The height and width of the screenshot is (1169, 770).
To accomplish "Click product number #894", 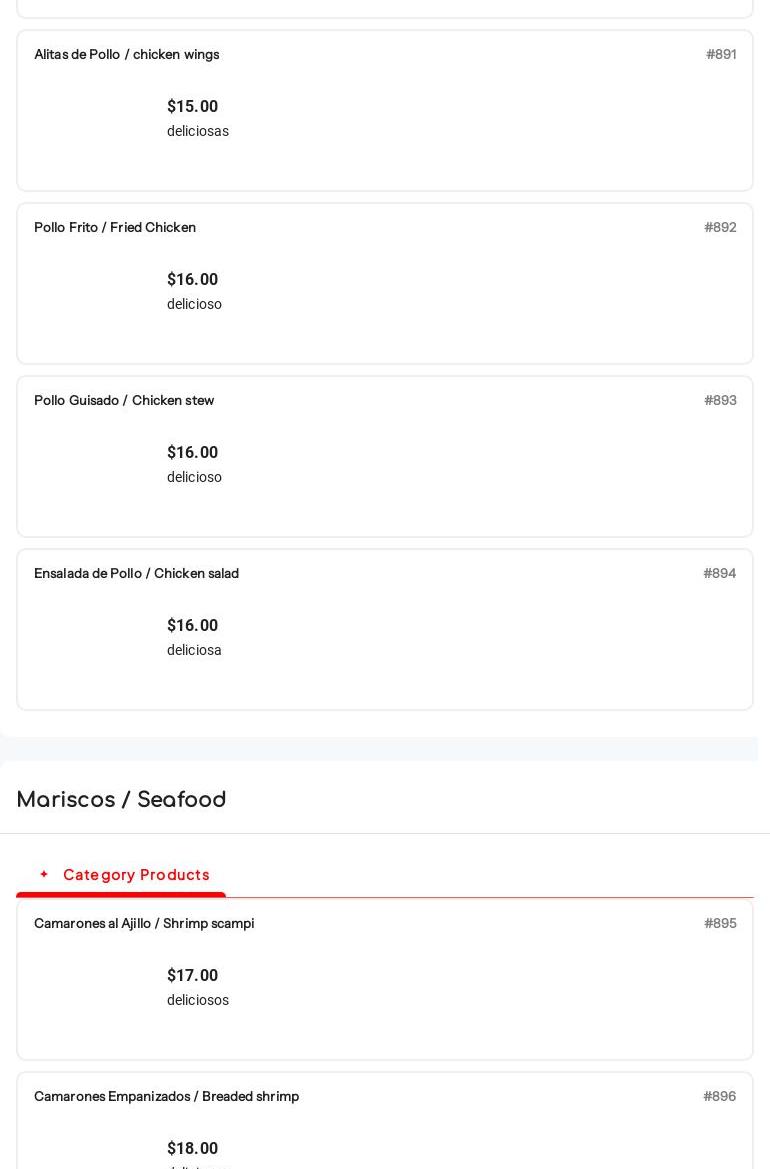I will click(719, 574).
